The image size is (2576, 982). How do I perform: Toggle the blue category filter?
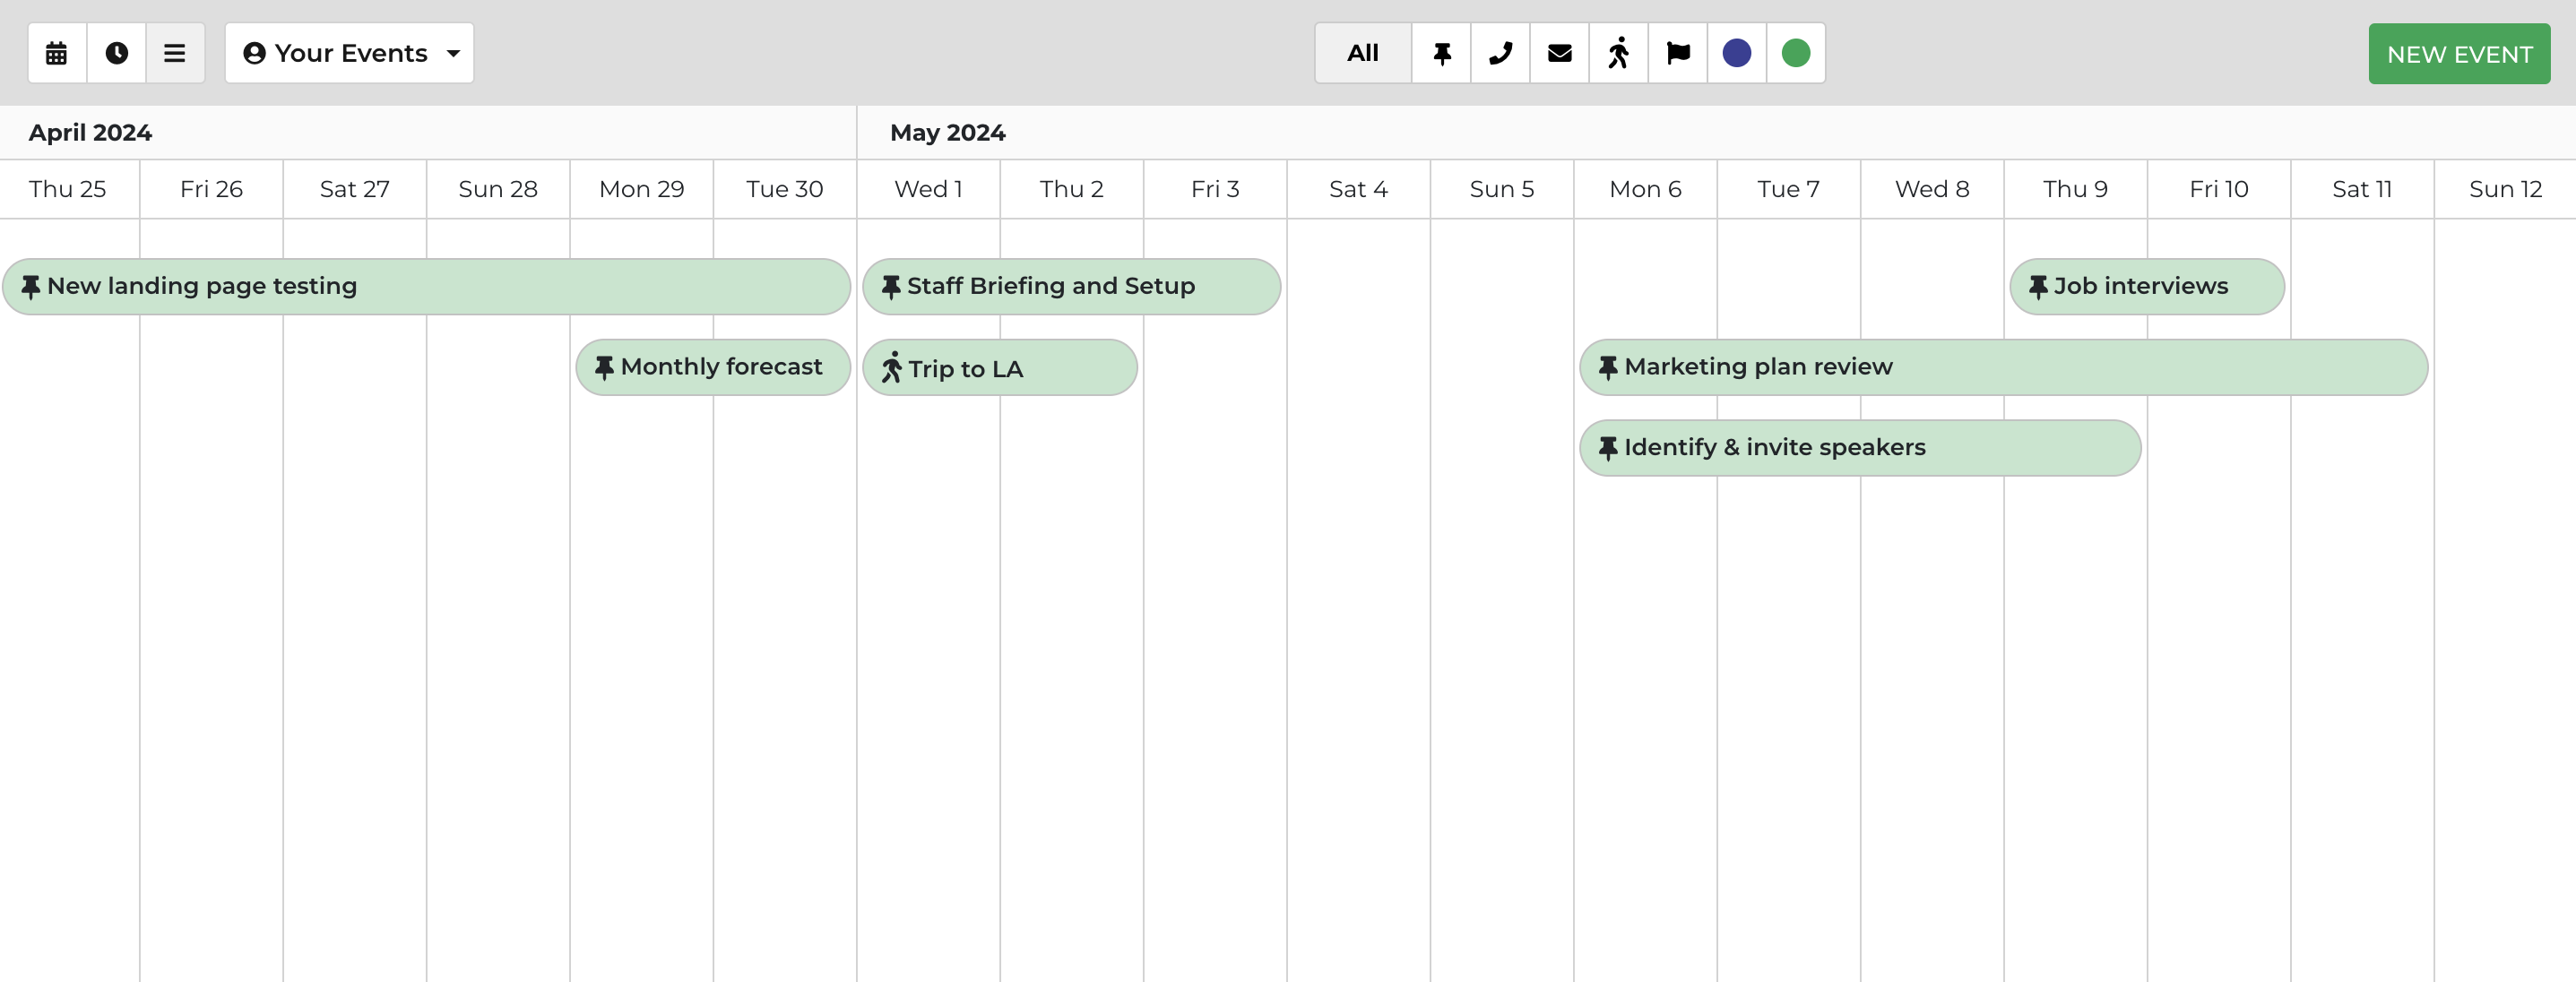(x=1737, y=53)
